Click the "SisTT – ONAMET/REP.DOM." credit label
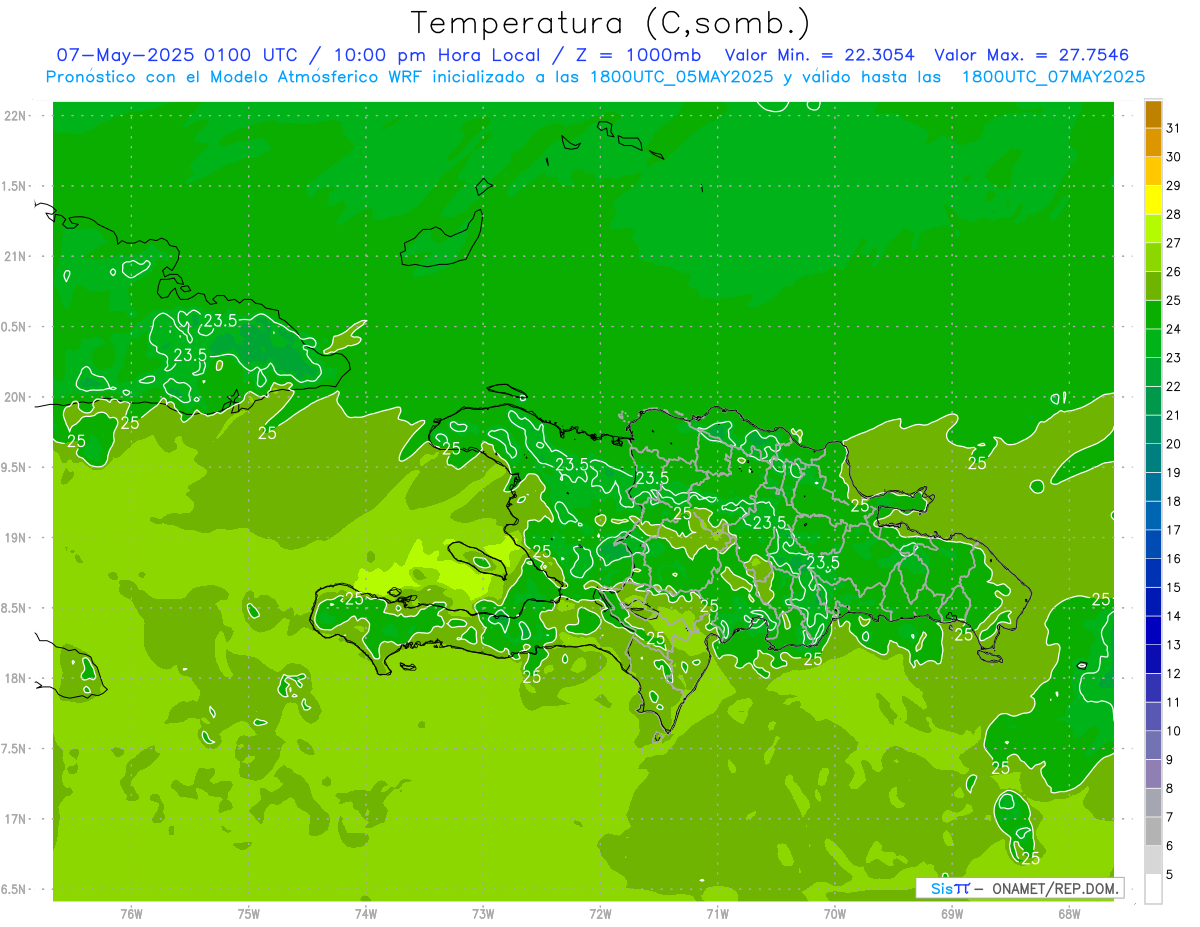The height and width of the screenshot is (927, 1200). pyautogui.click(x=1020, y=888)
